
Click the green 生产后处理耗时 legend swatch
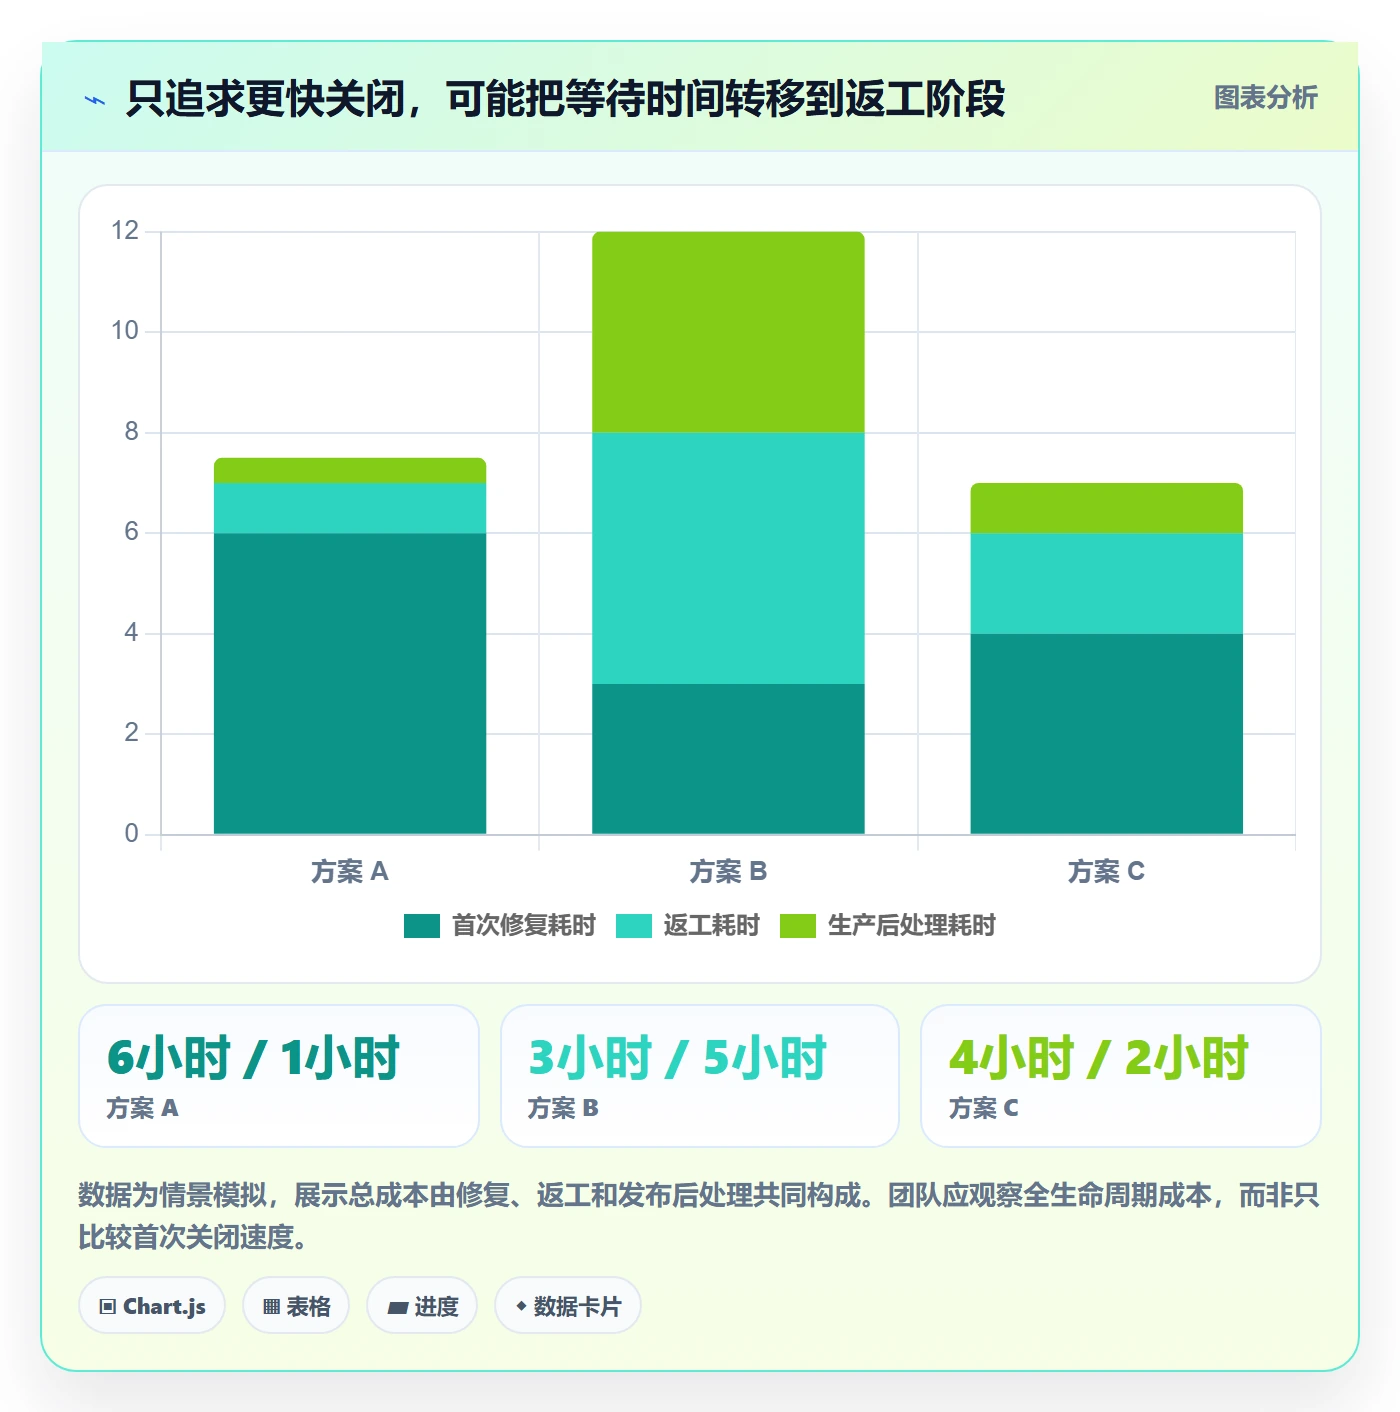pos(798,926)
